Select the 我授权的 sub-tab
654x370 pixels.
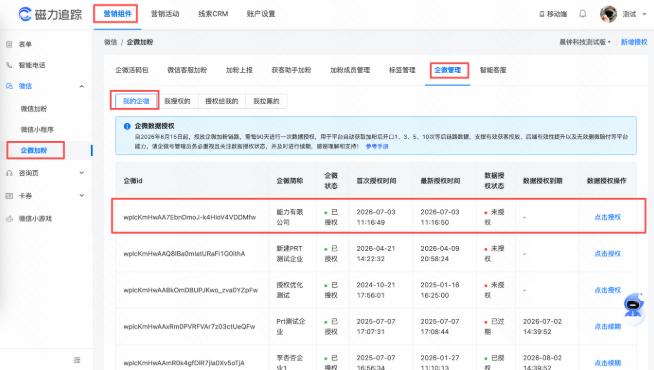(177, 101)
